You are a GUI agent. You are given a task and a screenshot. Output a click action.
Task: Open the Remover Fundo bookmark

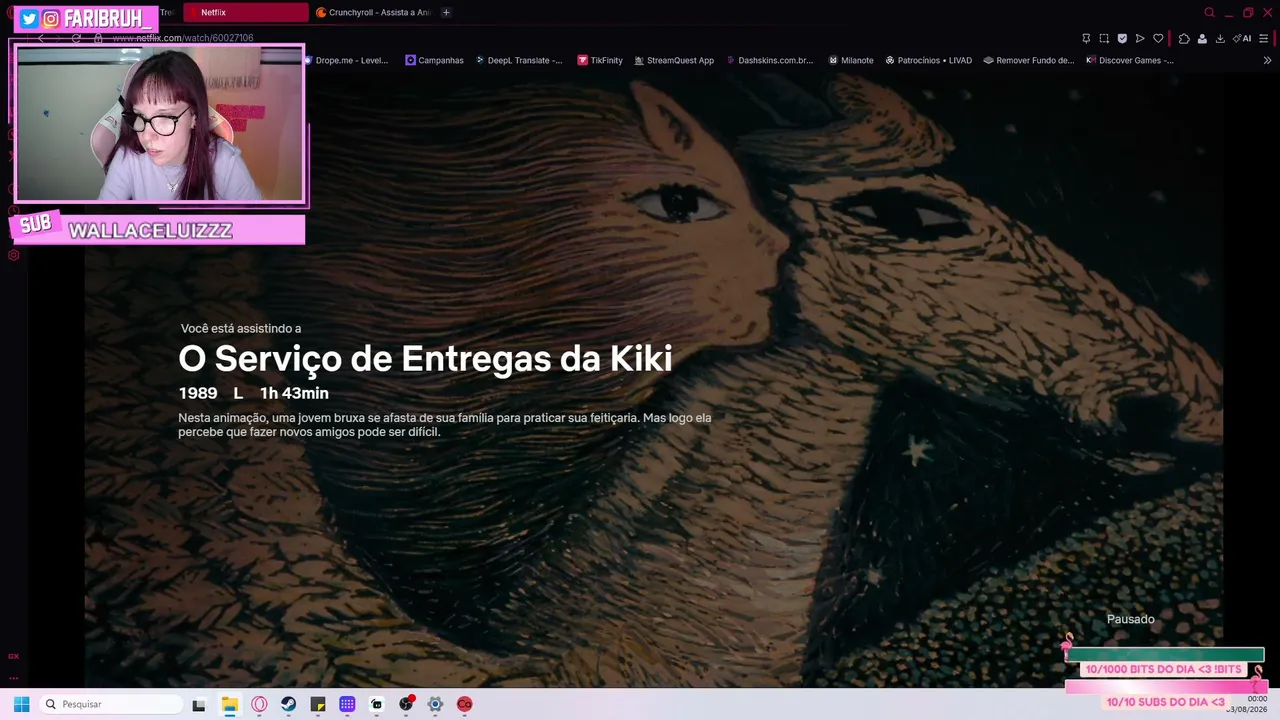tap(1029, 60)
